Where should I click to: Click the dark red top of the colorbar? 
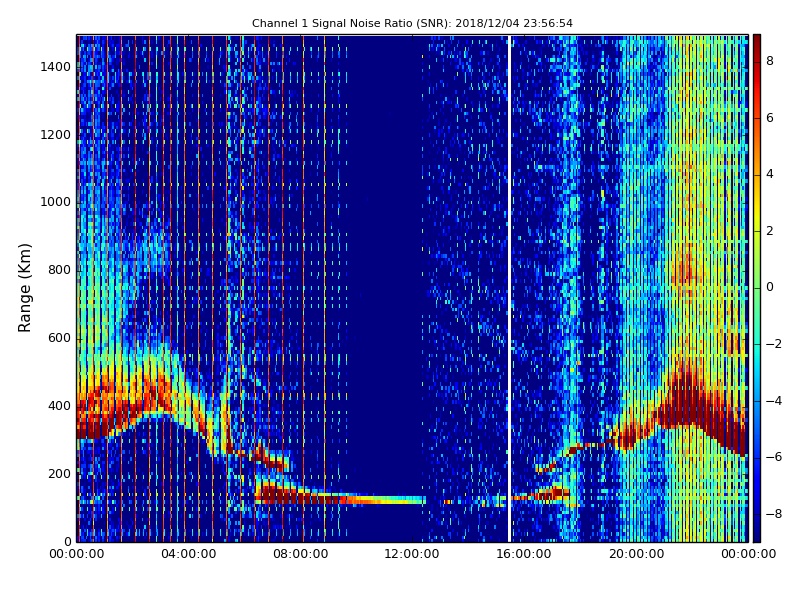tap(757, 43)
